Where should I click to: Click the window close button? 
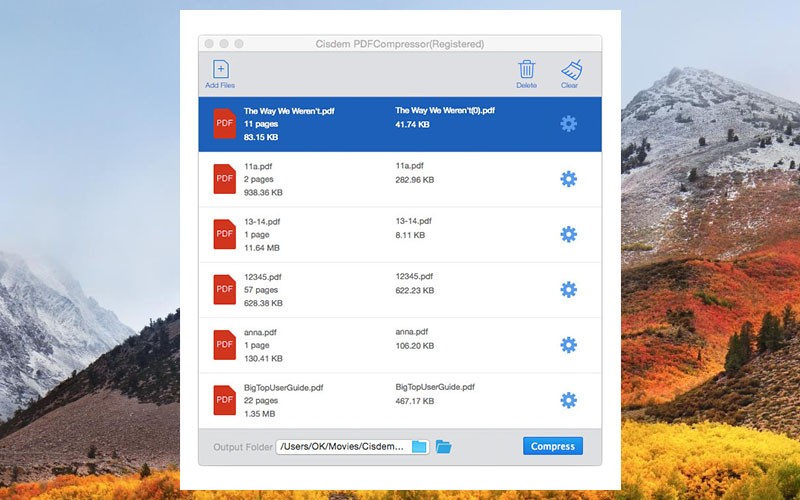(x=209, y=44)
